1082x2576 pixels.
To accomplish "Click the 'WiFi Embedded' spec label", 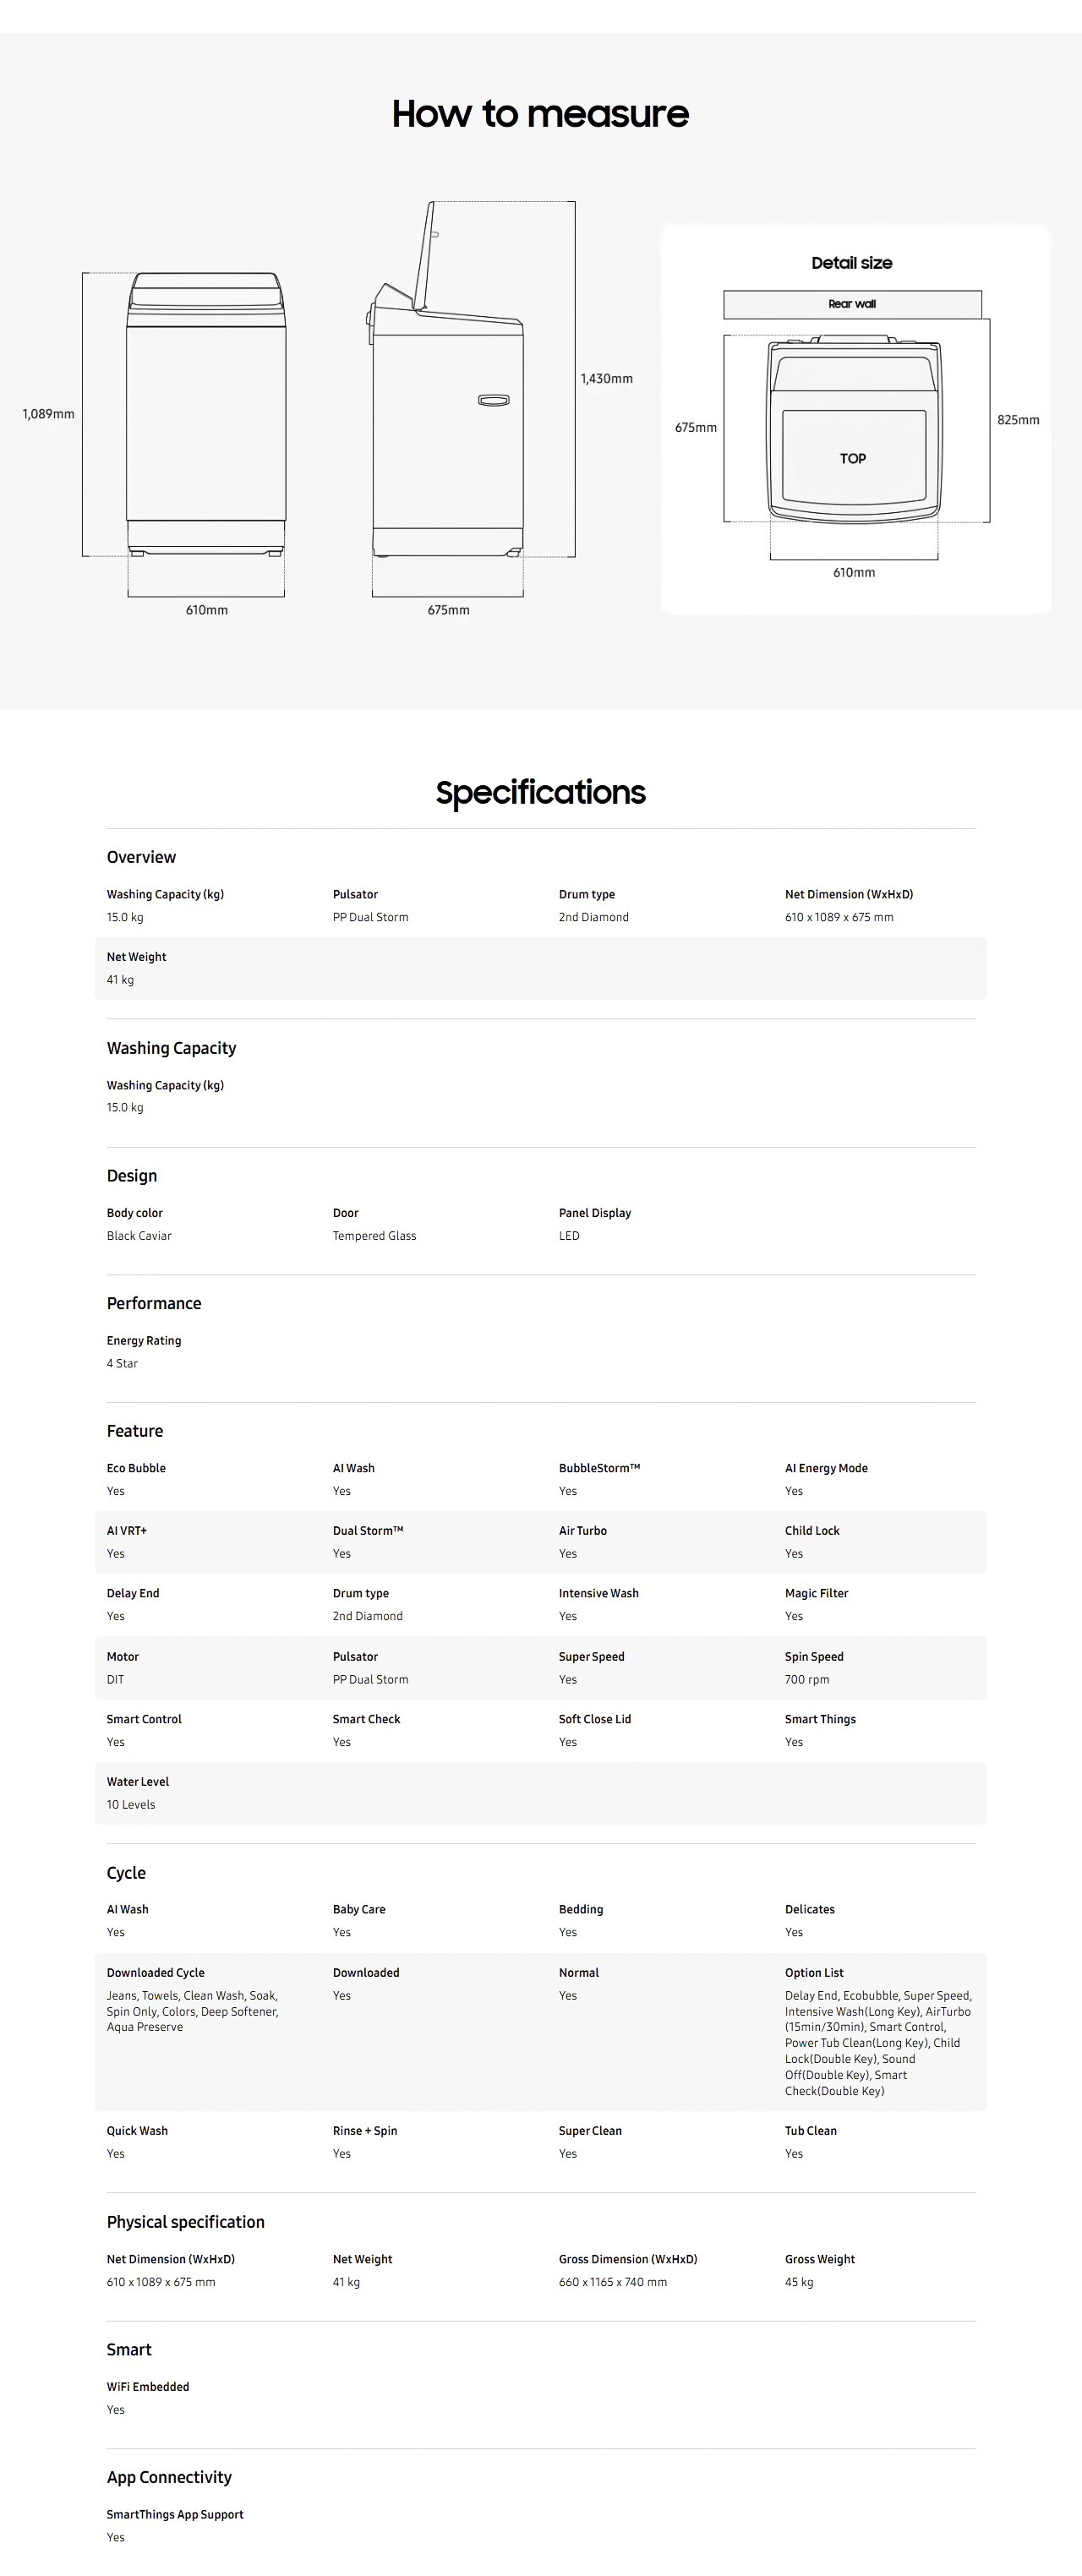I will click(x=148, y=2387).
